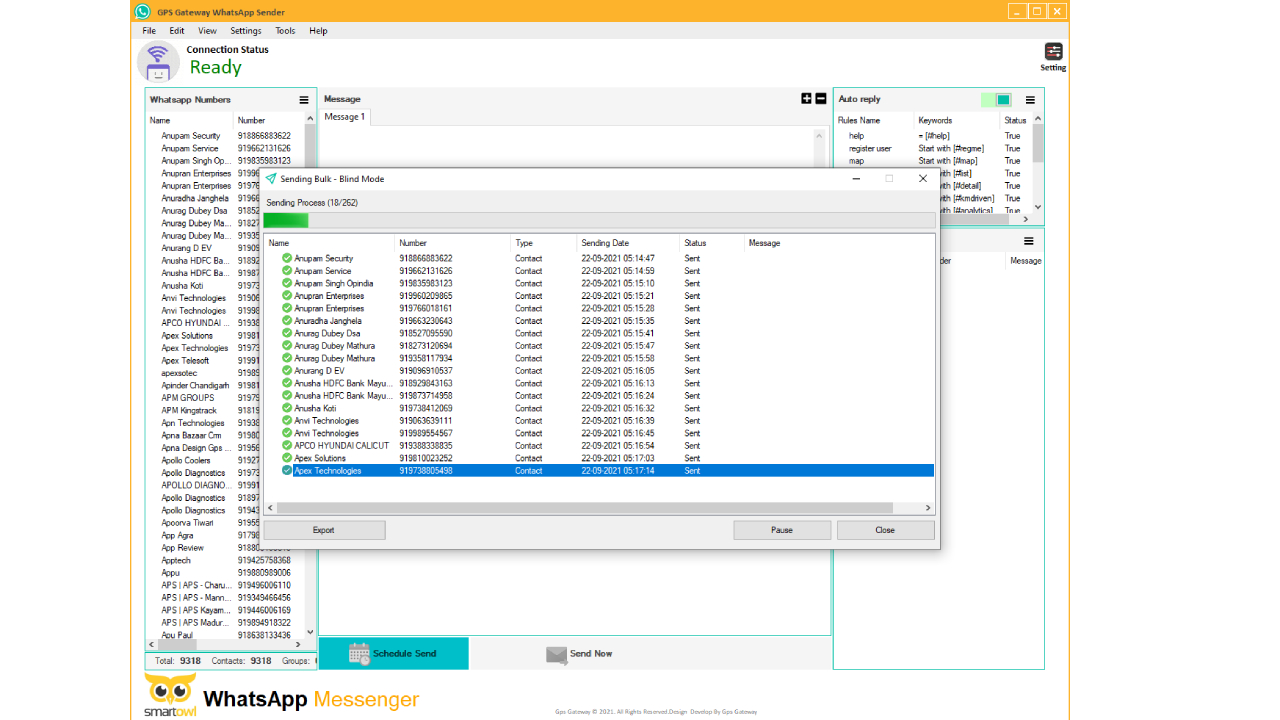Select 'App Review' in the Whatsapp Numbers list

pyautogui.click(x=182, y=548)
